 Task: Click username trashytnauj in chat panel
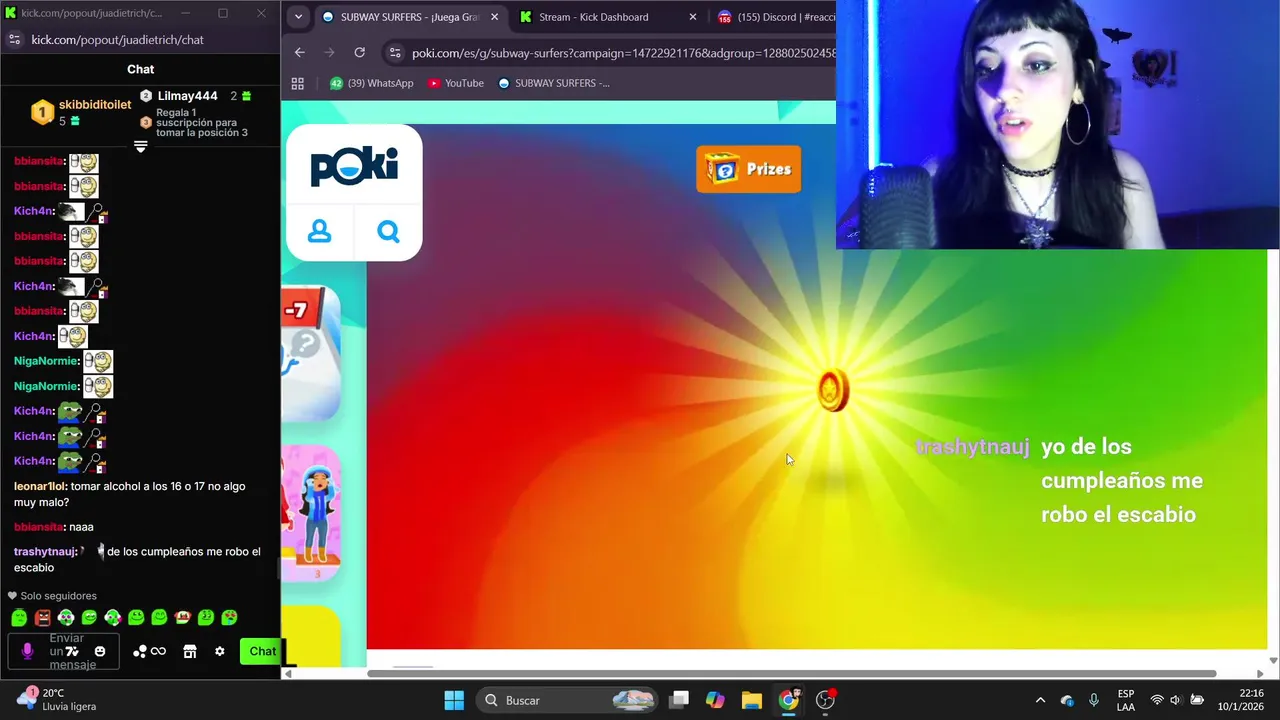pos(45,551)
